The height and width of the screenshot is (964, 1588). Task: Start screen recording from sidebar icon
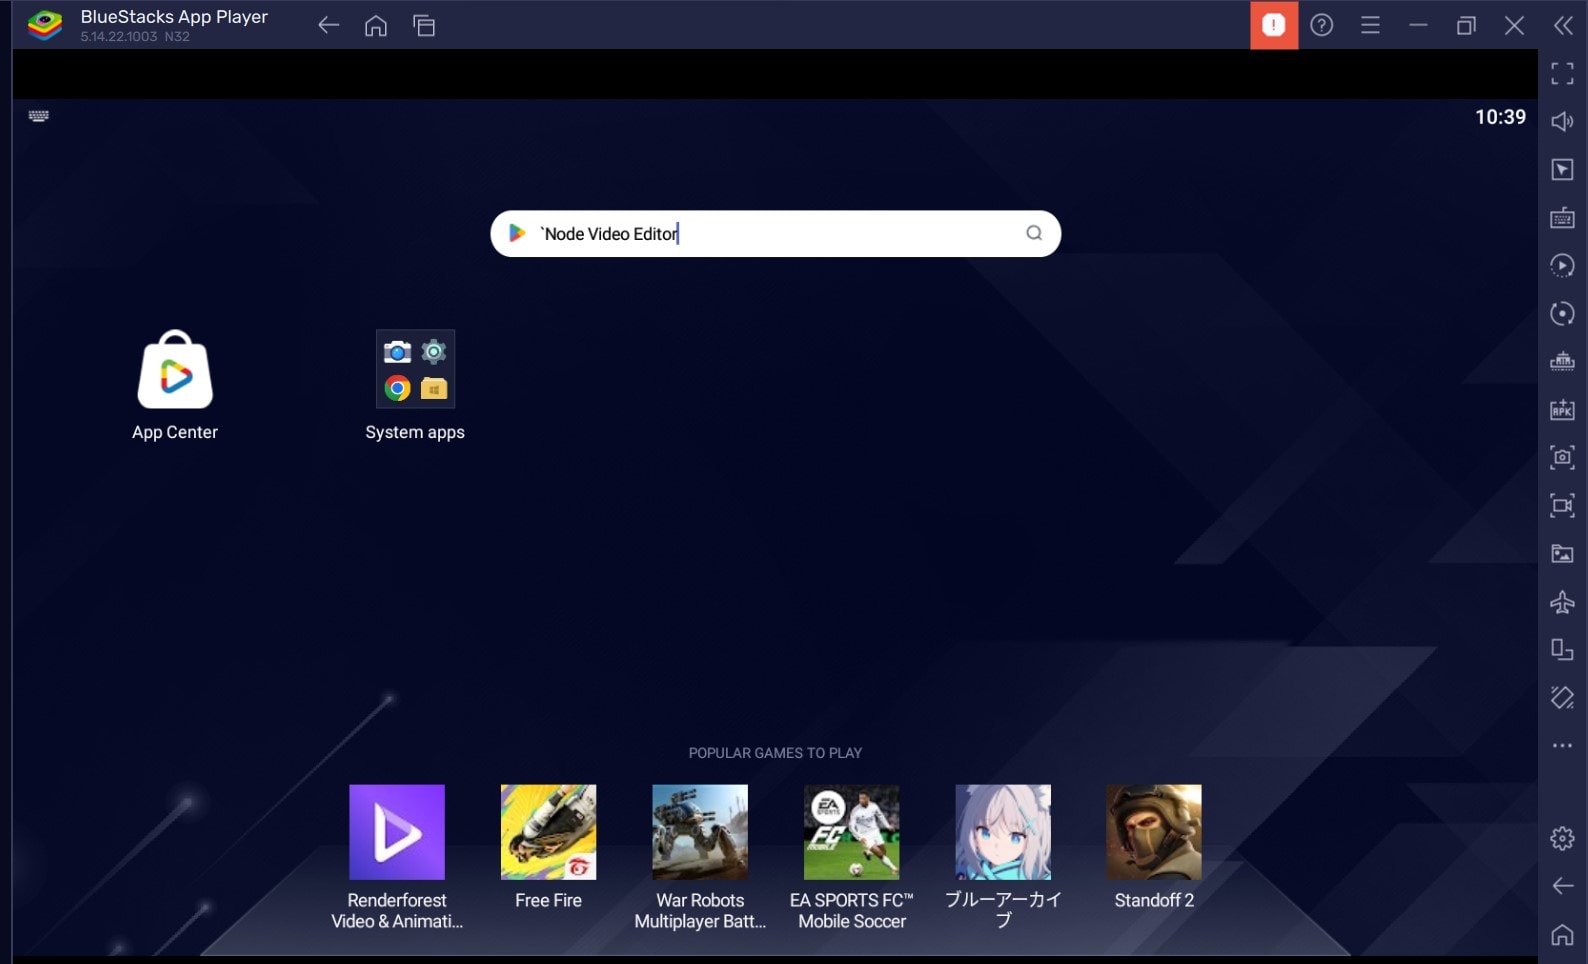(x=1562, y=505)
